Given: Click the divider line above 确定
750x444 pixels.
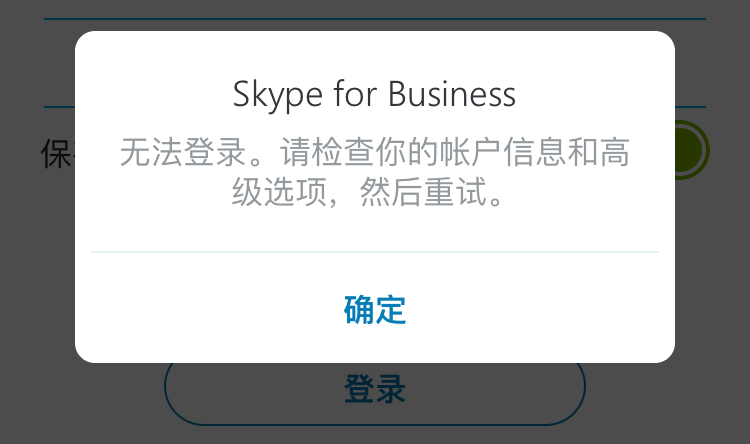Looking at the screenshot, I should (374, 252).
